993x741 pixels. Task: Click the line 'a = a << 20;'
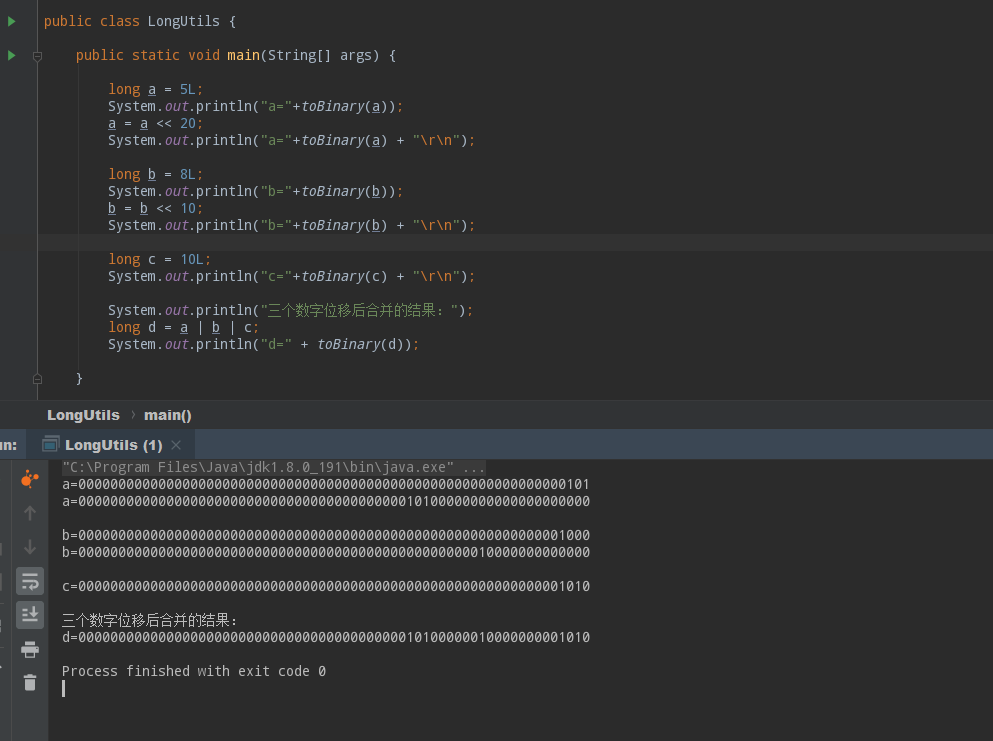coord(155,124)
